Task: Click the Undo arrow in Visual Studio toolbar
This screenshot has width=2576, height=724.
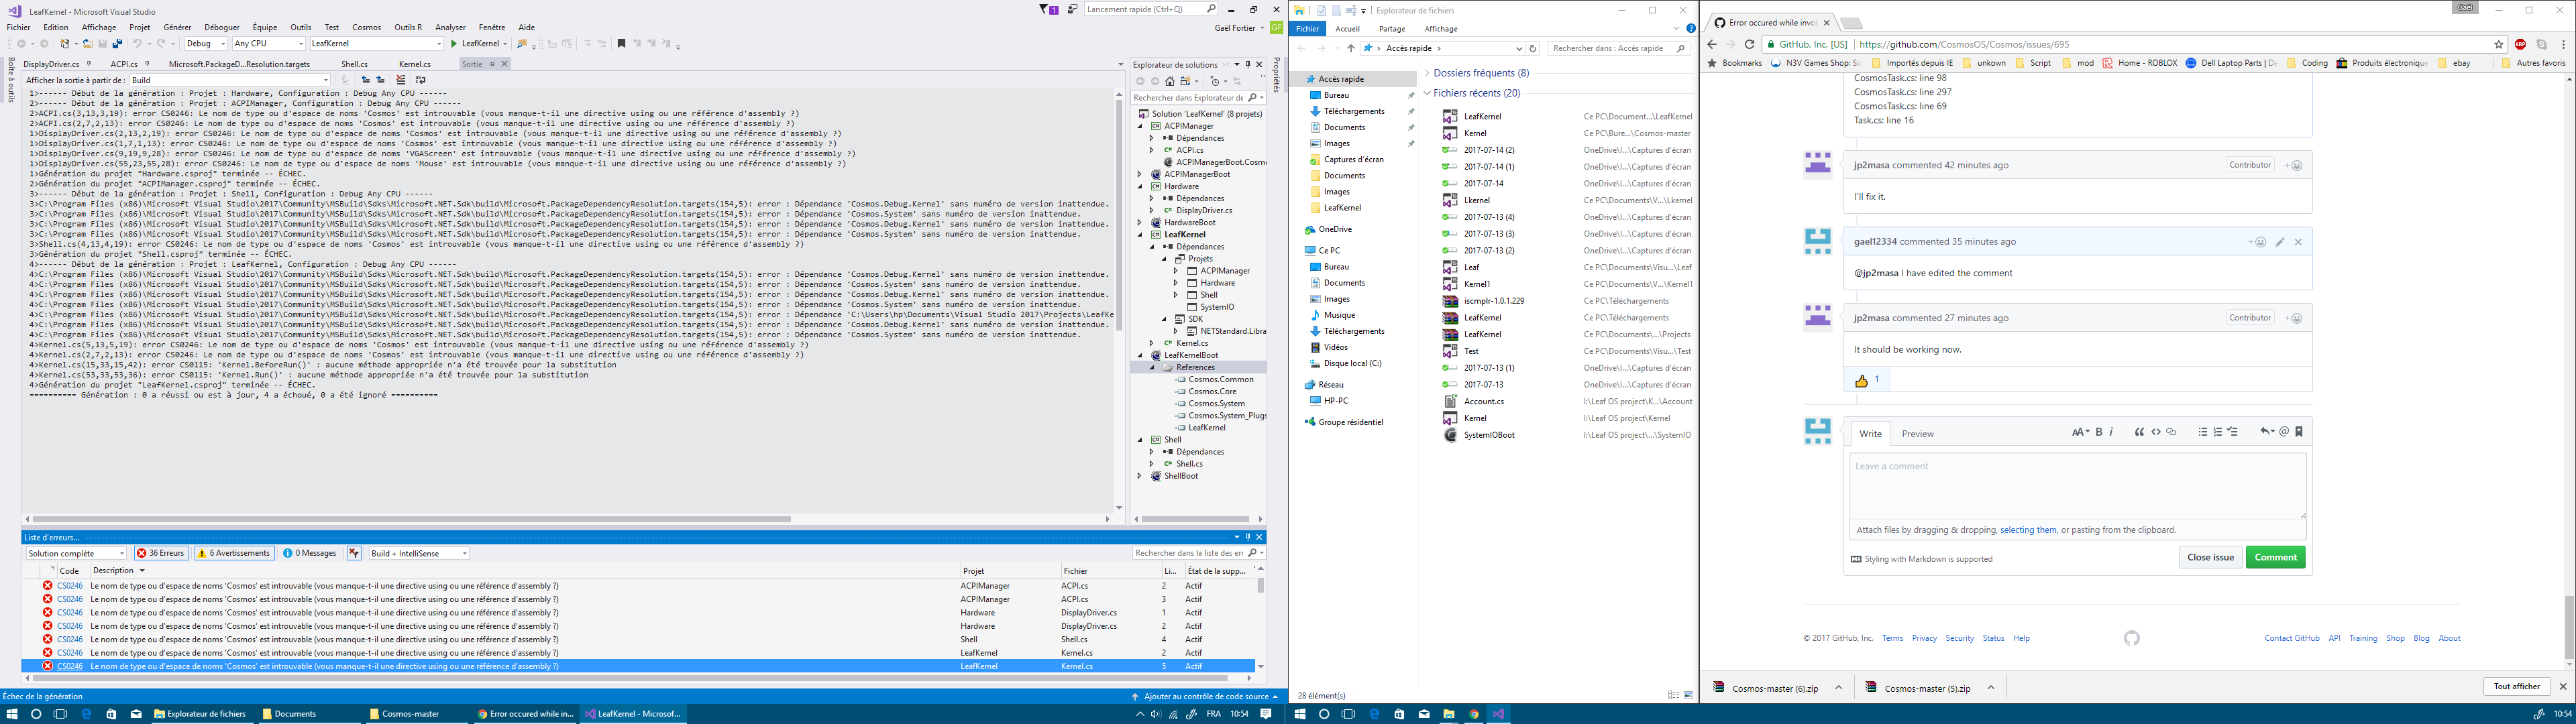Action: pyautogui.click(x=137, y=44)
